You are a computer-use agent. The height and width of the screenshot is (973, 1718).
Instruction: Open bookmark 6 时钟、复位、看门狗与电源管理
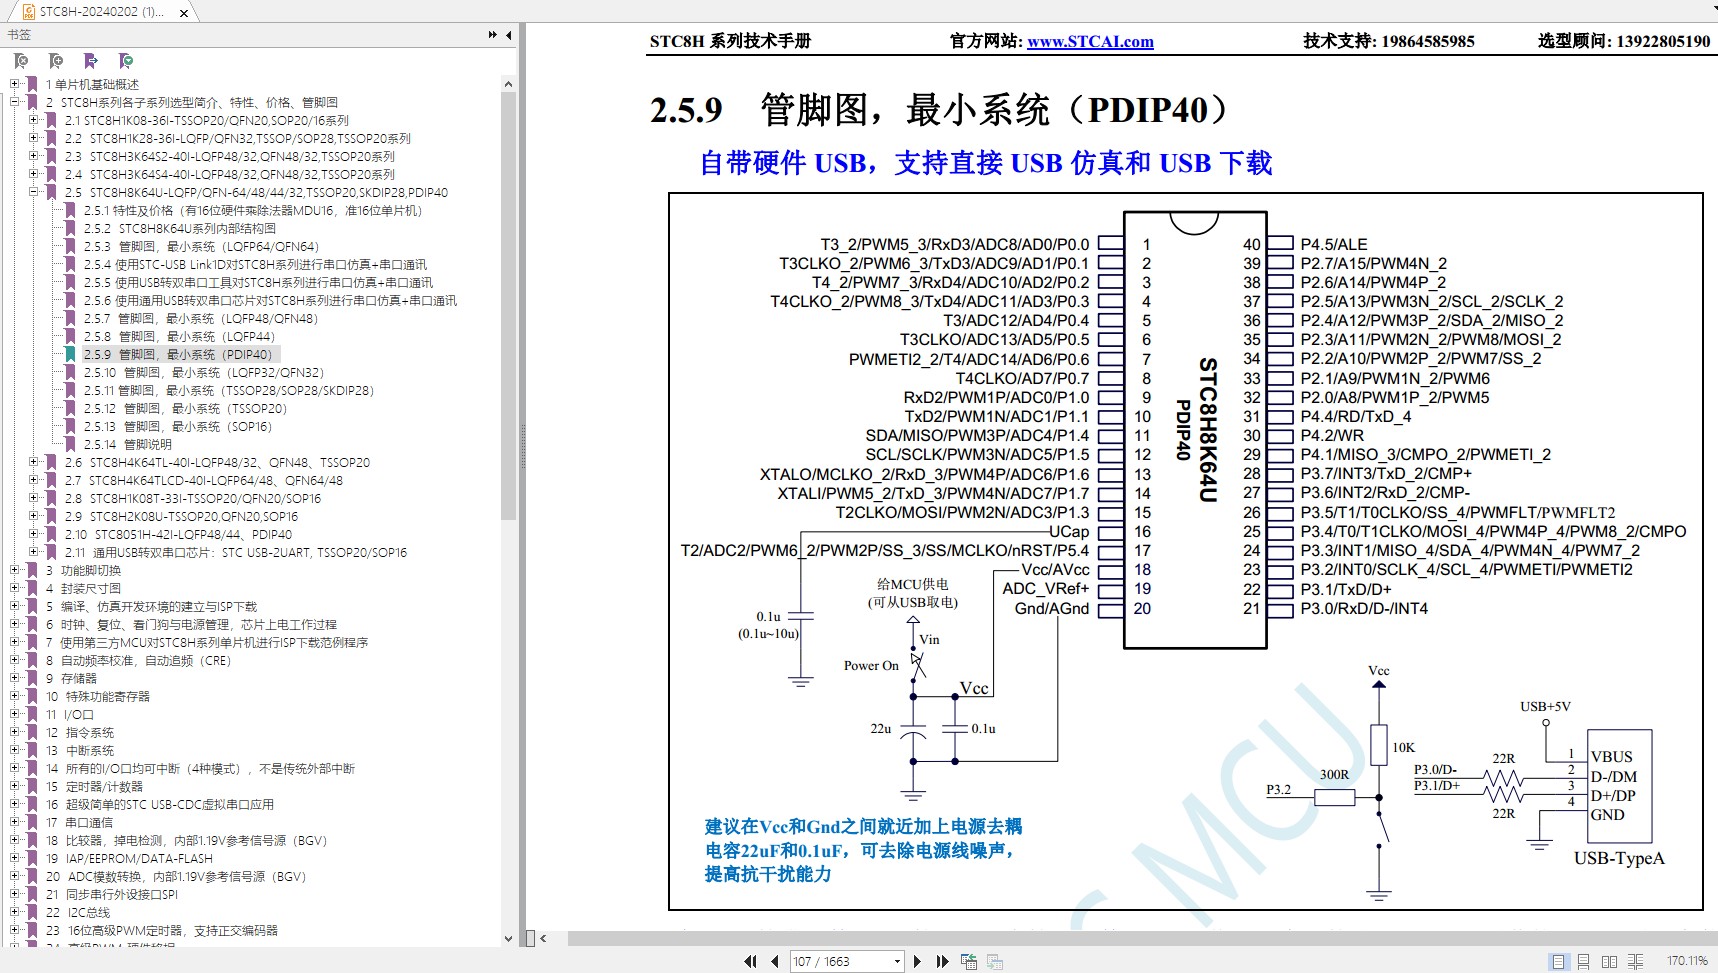pos(191,624)
